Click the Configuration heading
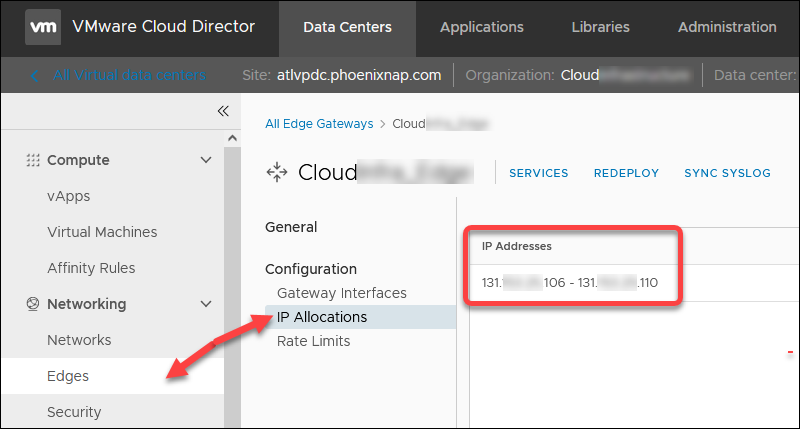The height and width of the screenshot is (429, 800). tap(311, 269)
